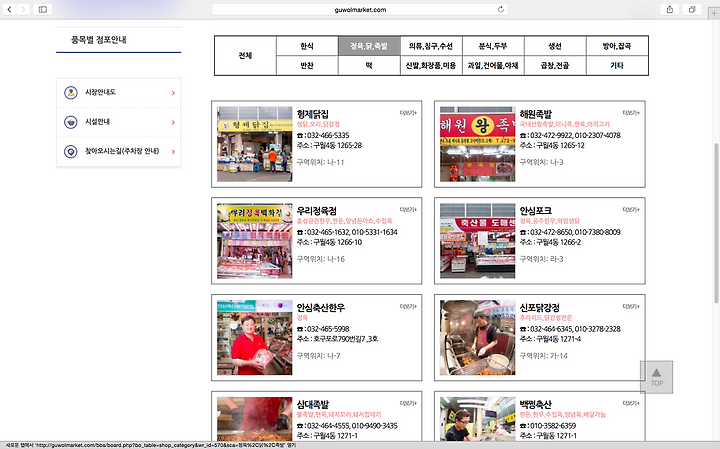Viewport: 720px width, 449px height.
Task: Toggle the Safari sidebar icon
Action: (x=43, y=9)
